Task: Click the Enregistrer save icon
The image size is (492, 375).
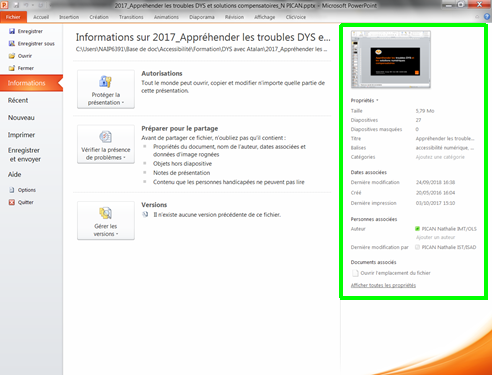Action: (12, 31)
